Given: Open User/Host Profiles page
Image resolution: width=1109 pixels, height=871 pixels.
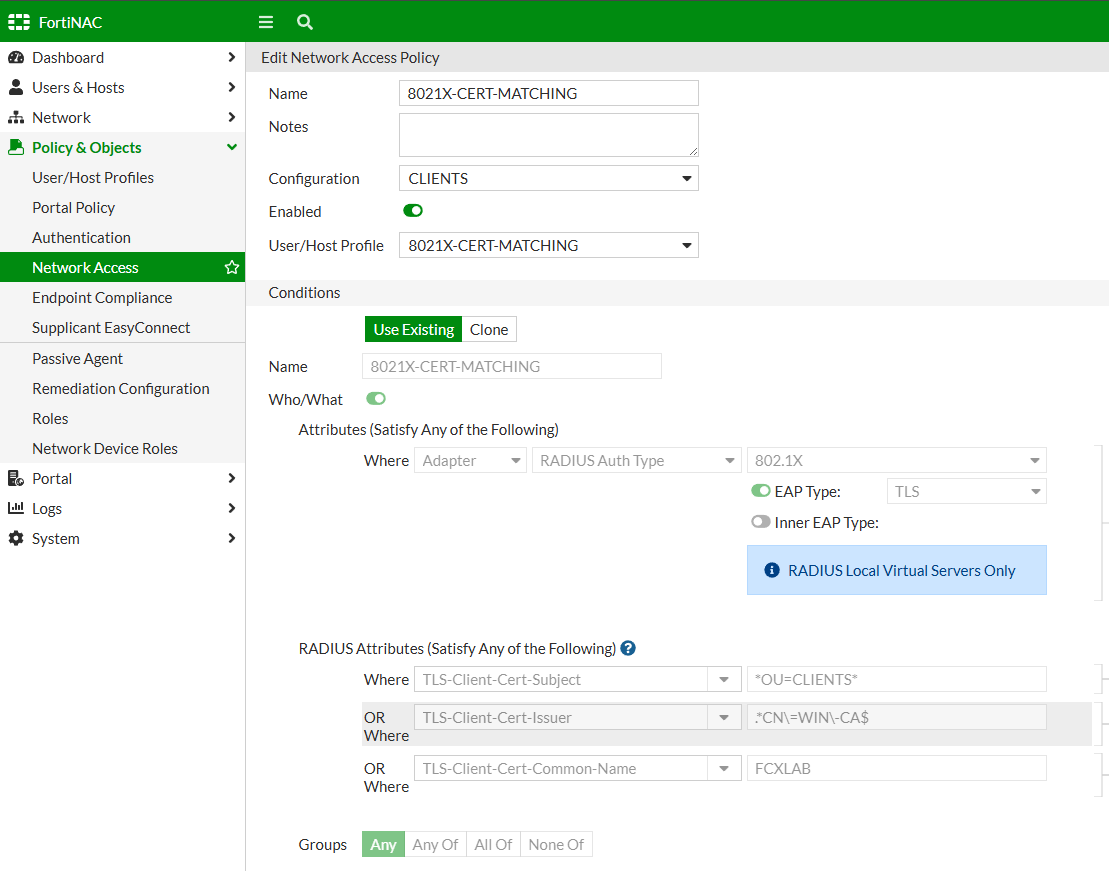Looking at the screenshot, I should (93, 178).
